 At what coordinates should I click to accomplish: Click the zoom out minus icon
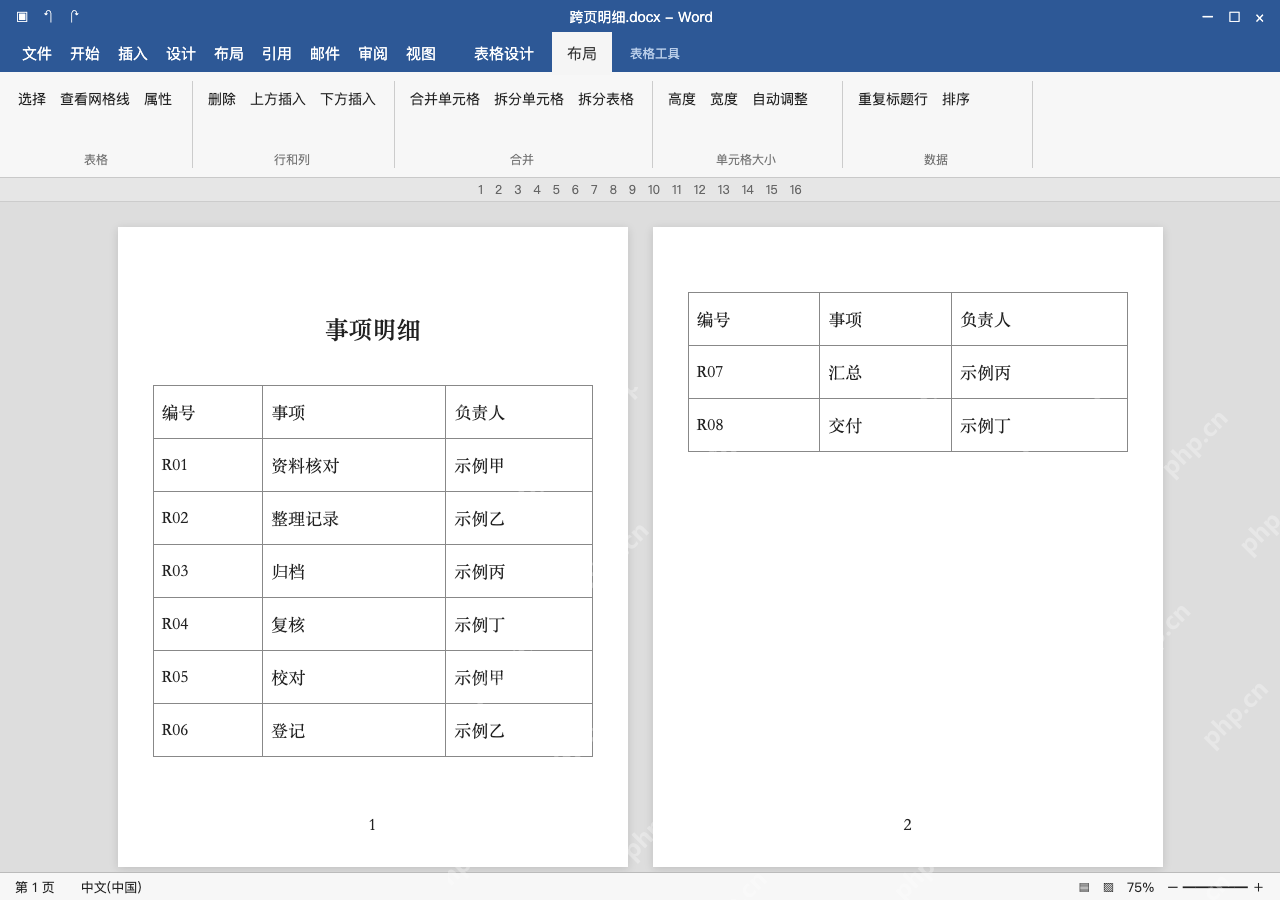(1172, 887)
